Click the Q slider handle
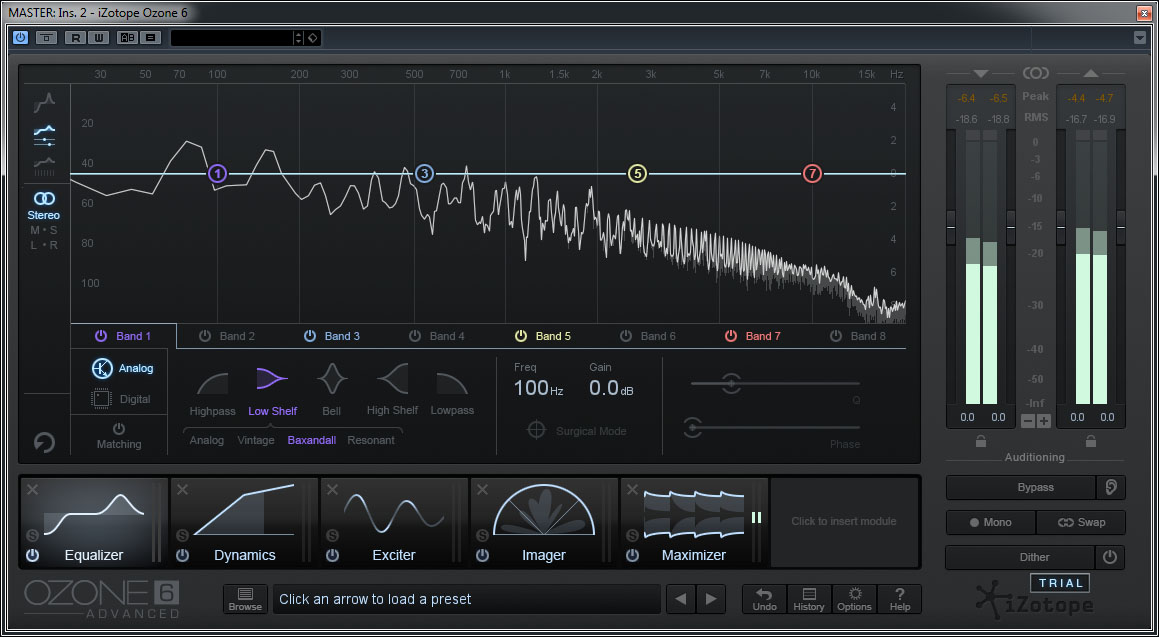 click(731, 383)
